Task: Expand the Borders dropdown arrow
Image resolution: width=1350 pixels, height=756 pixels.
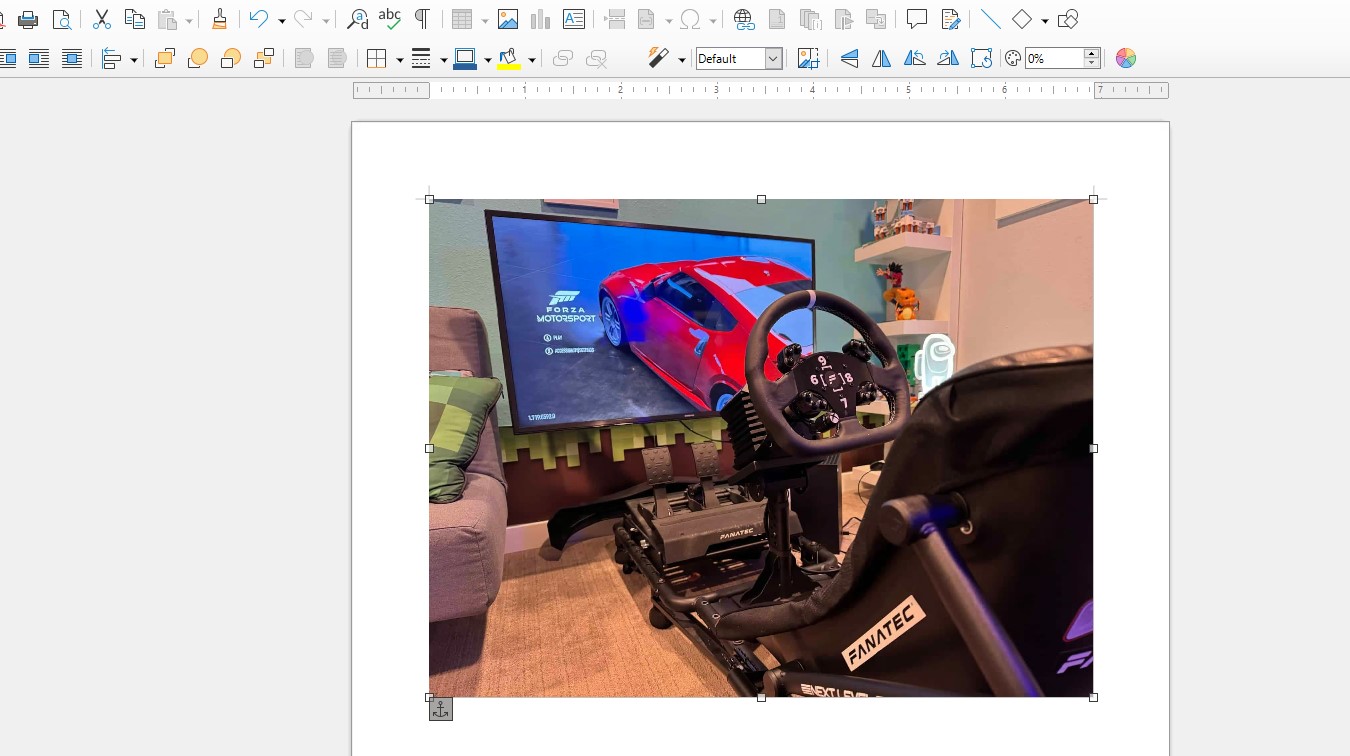Action: click(399, 60)
